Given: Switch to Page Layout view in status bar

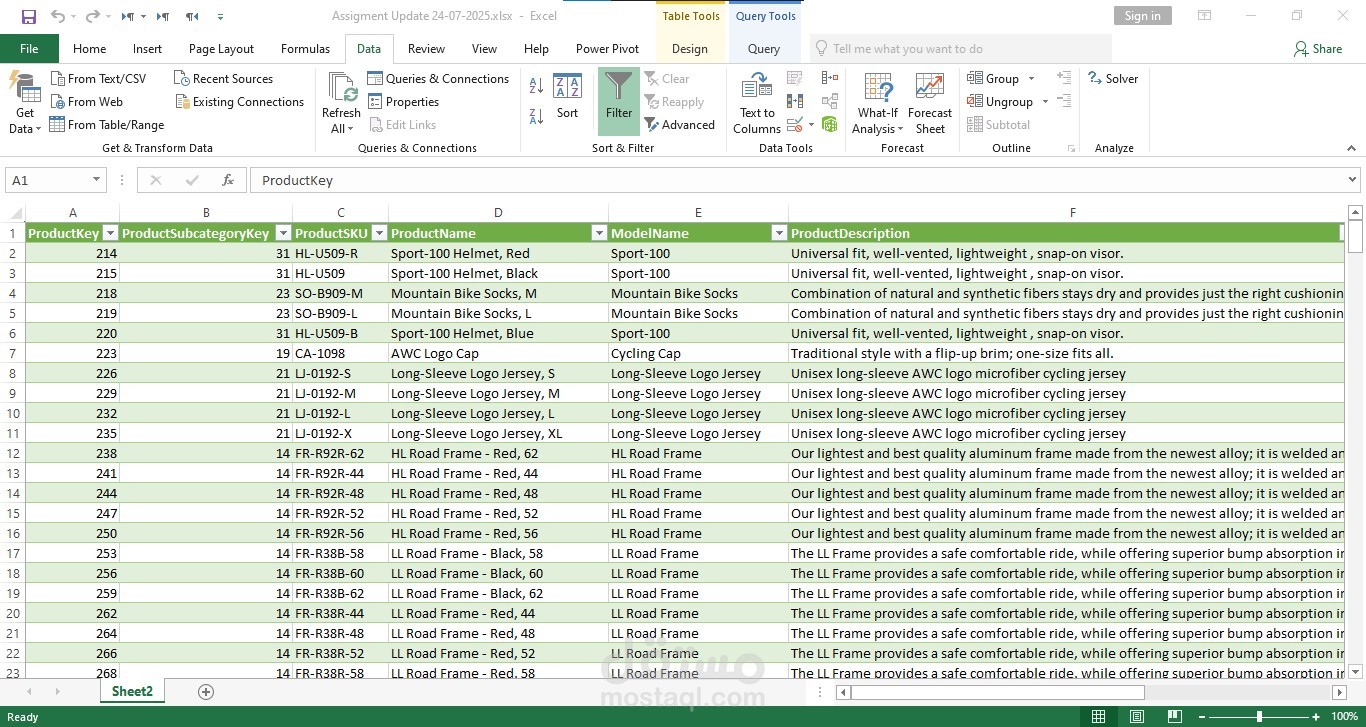Looking at the screenshot, I should tap(1137, 717).
